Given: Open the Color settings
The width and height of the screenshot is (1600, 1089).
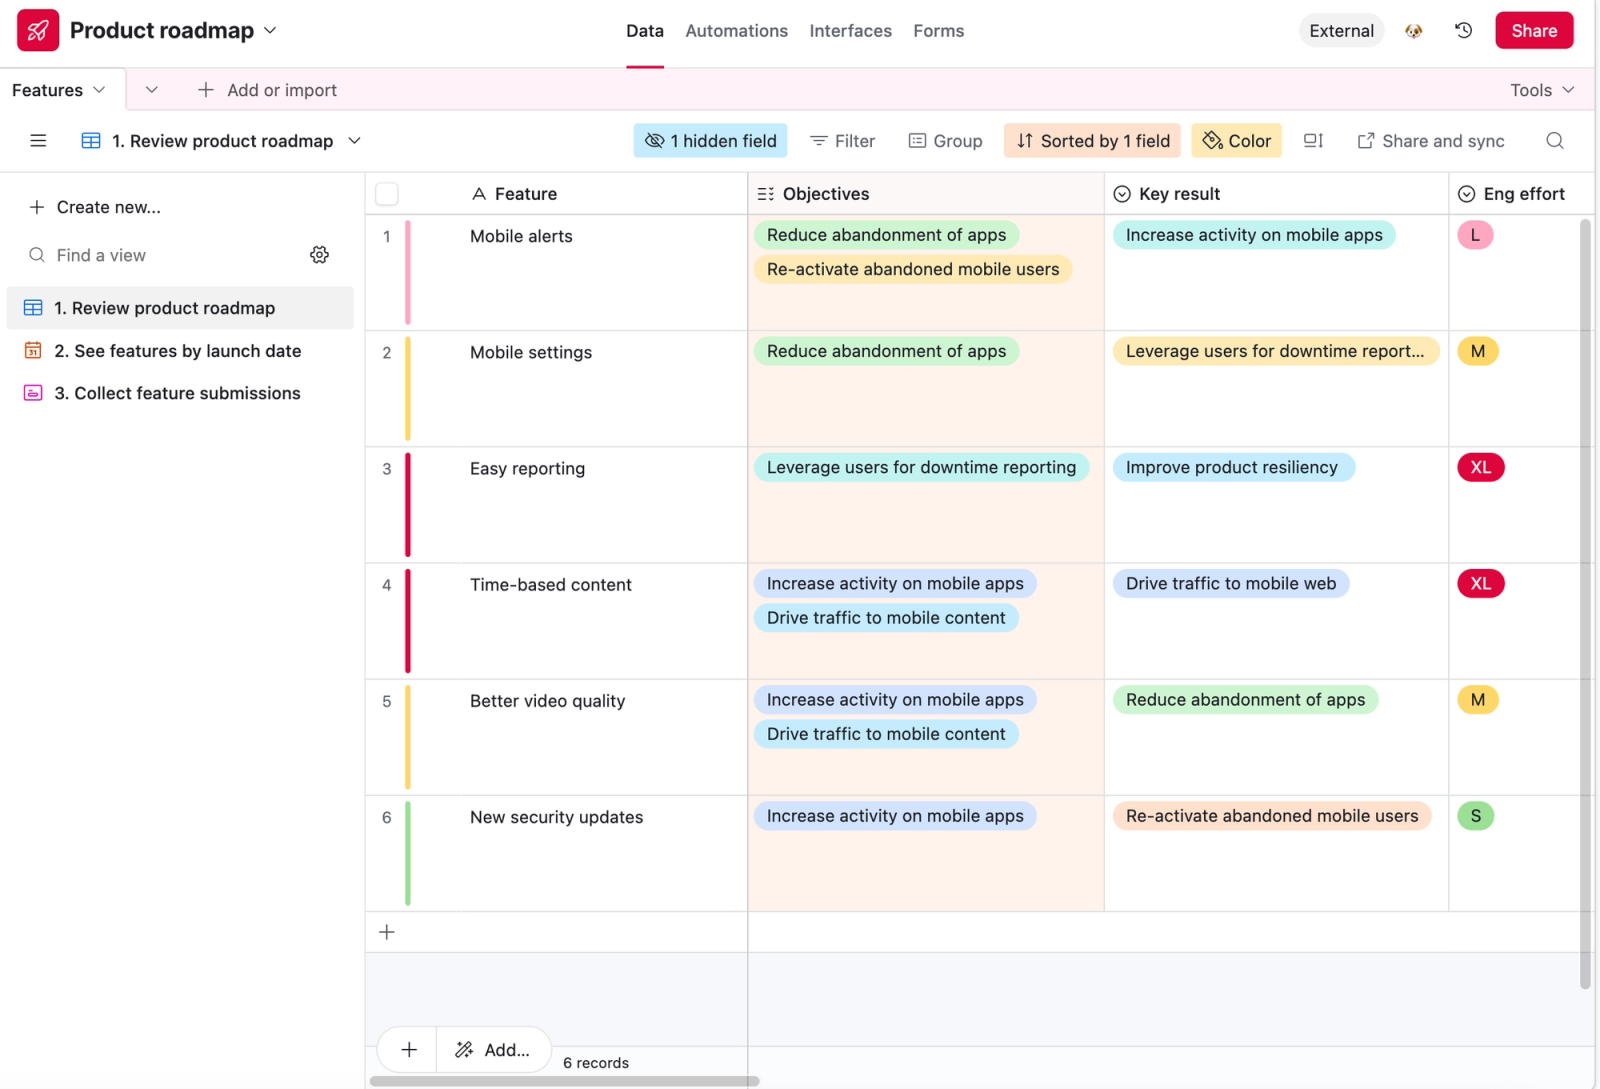Looking at the screenshot, I should click(1237, 141).
